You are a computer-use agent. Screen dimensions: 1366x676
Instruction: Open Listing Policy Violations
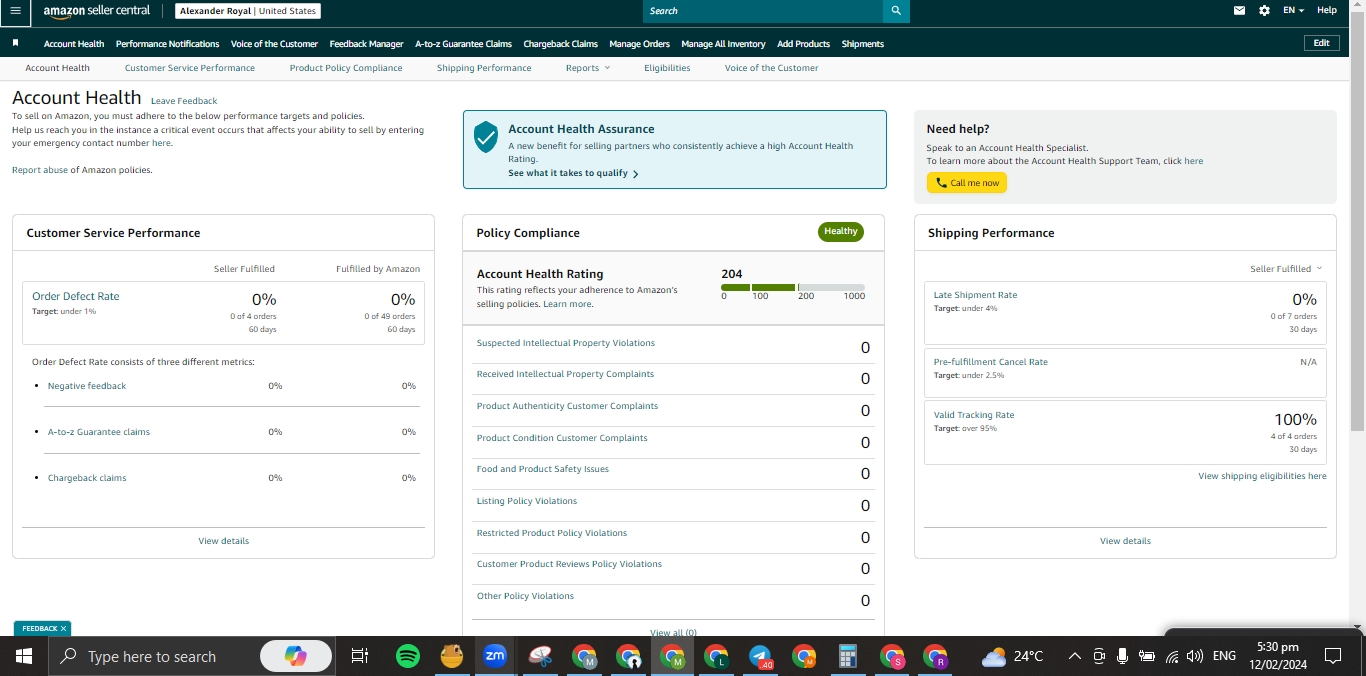526,501
